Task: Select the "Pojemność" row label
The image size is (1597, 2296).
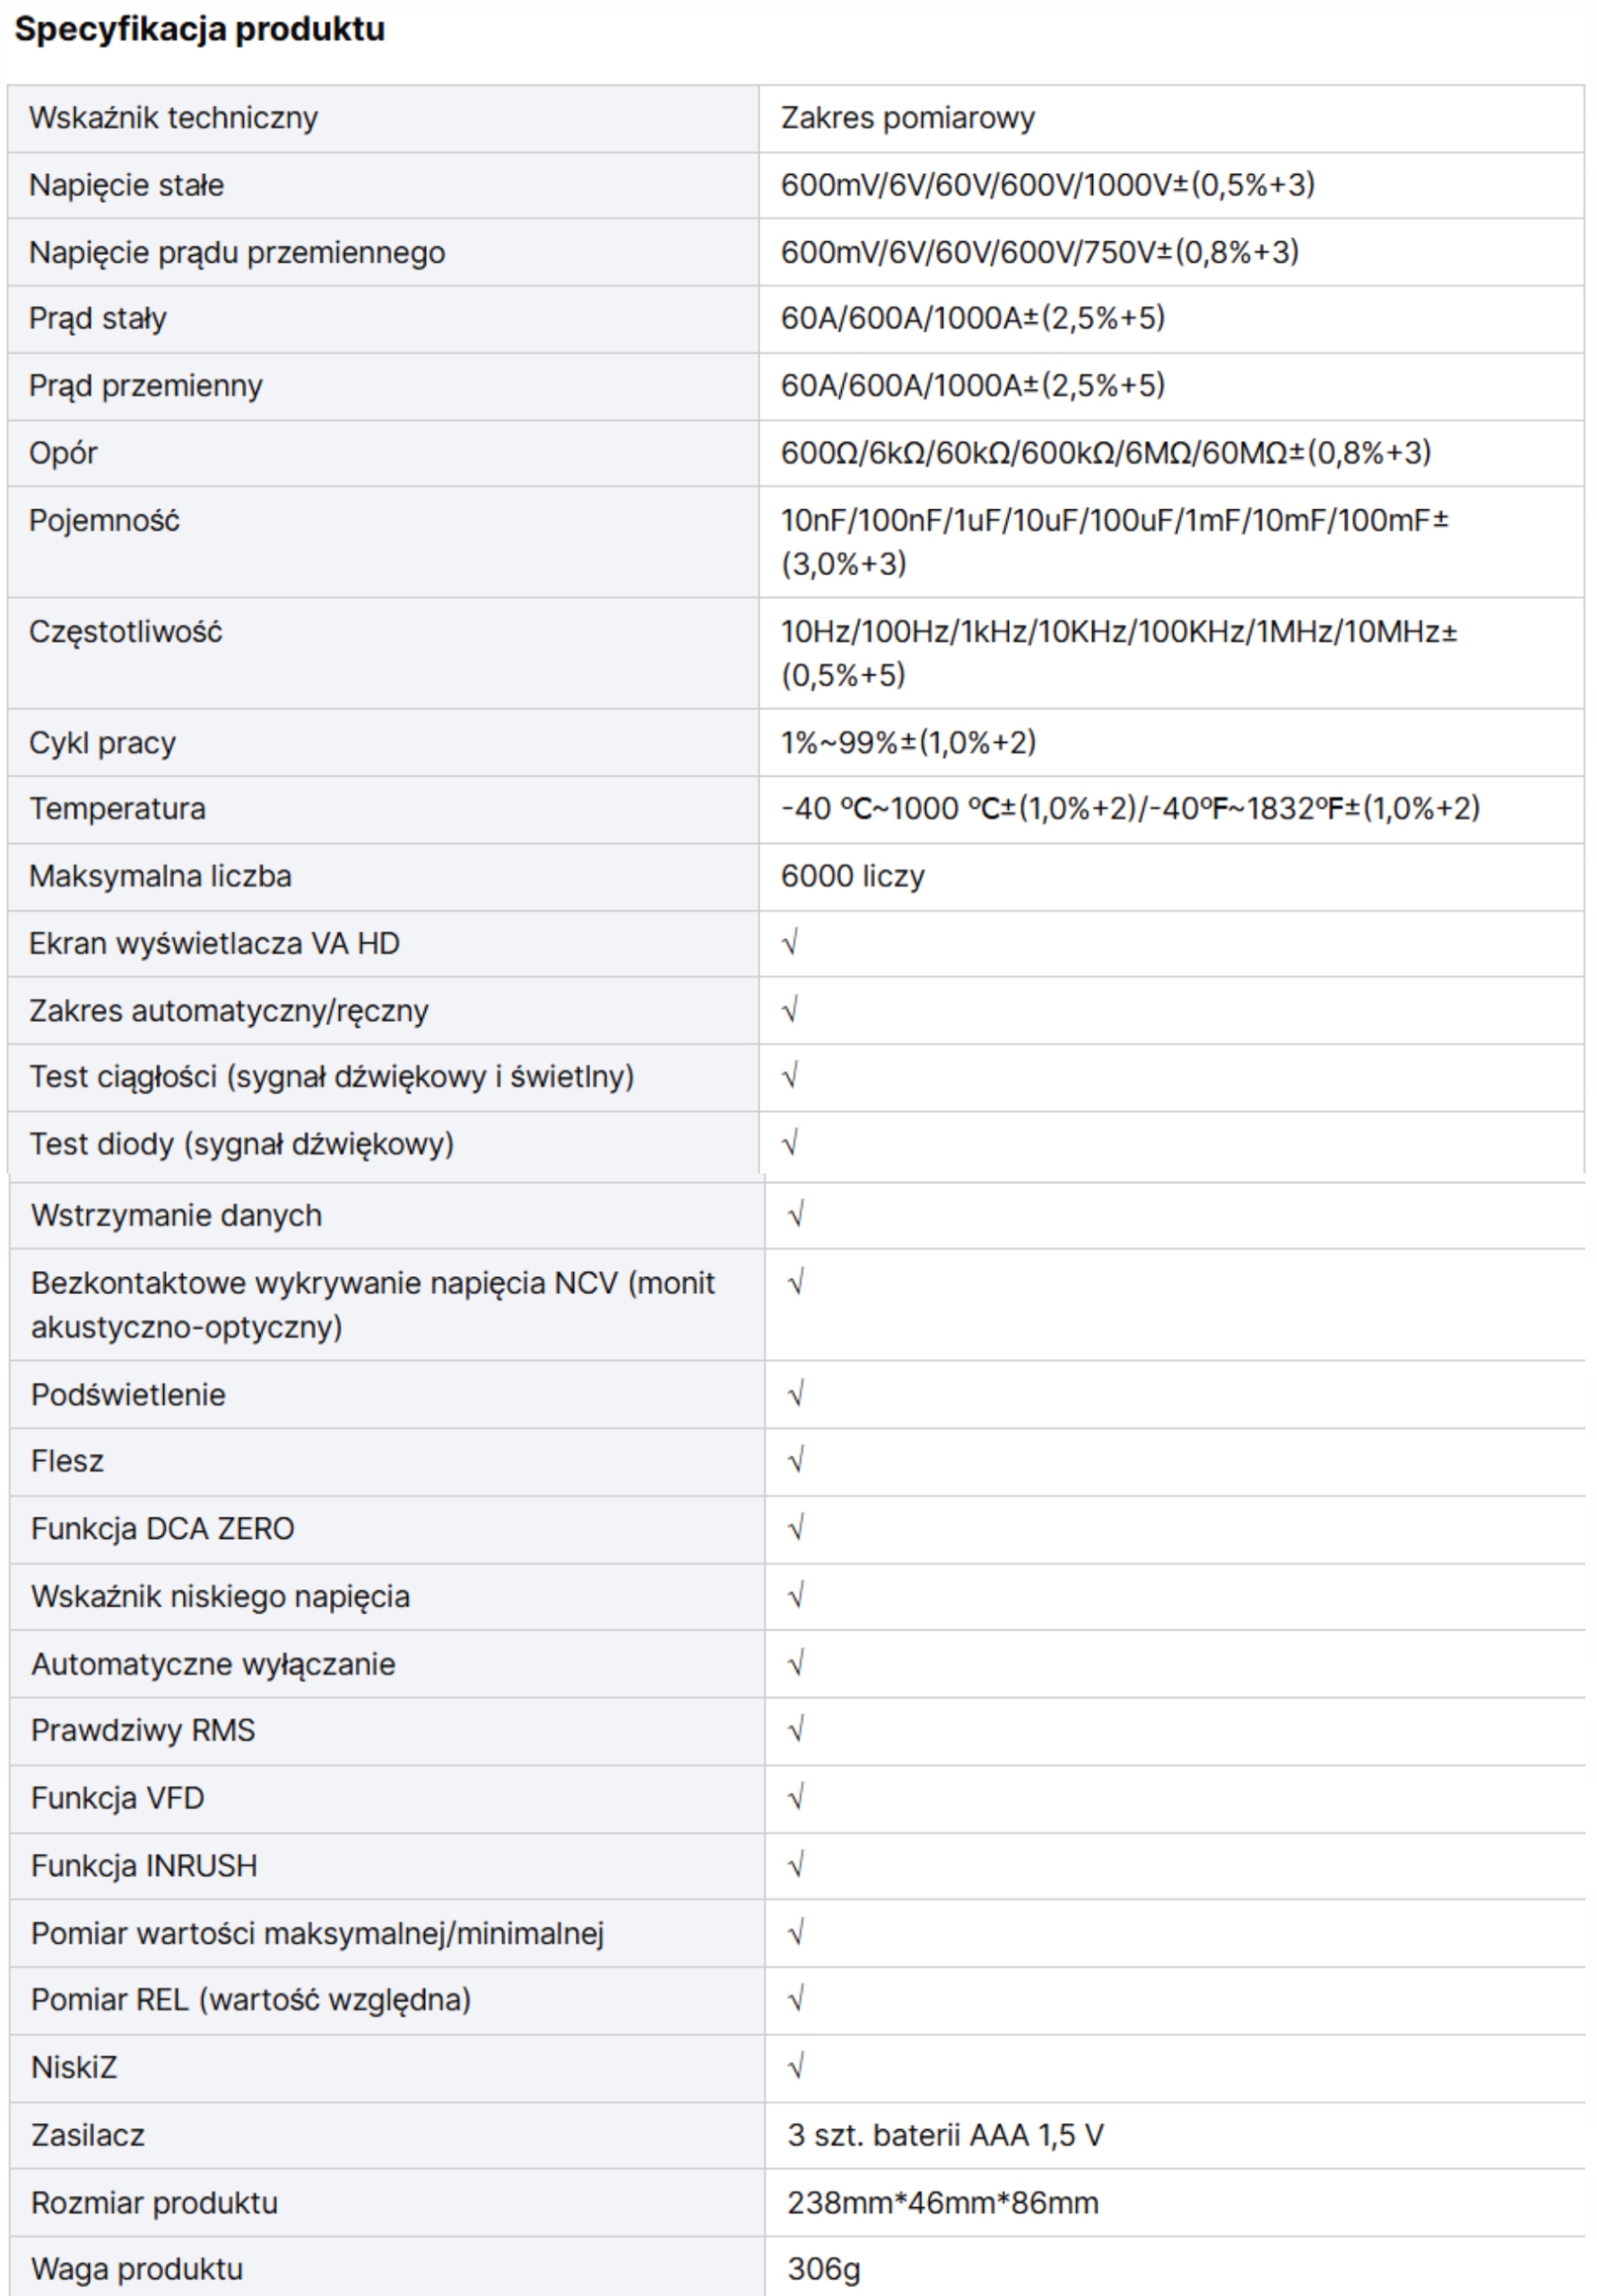Action: 104,520
